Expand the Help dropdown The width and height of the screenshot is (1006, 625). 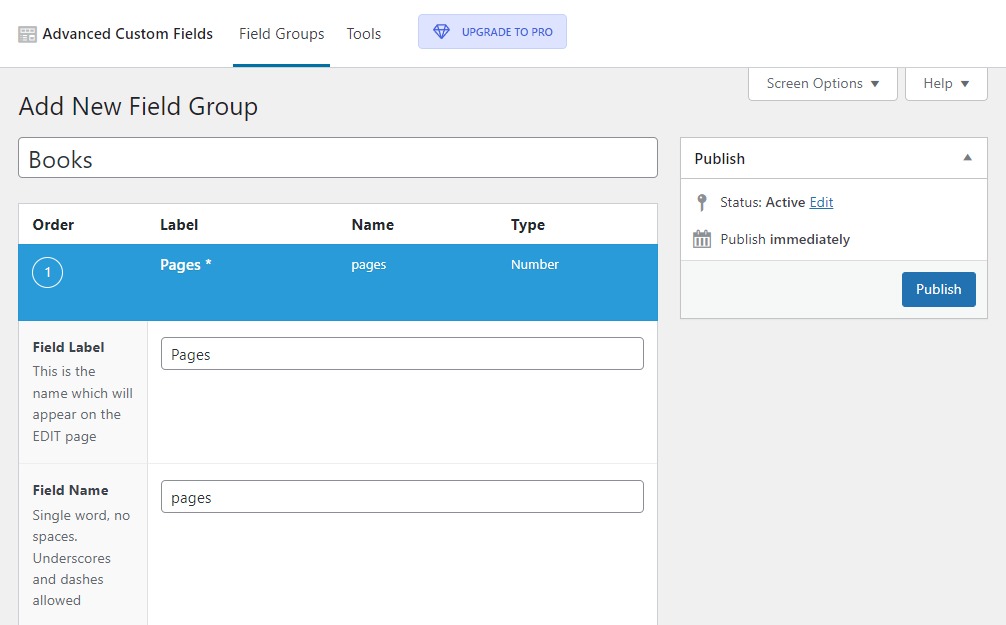click(x=946, y=84)
